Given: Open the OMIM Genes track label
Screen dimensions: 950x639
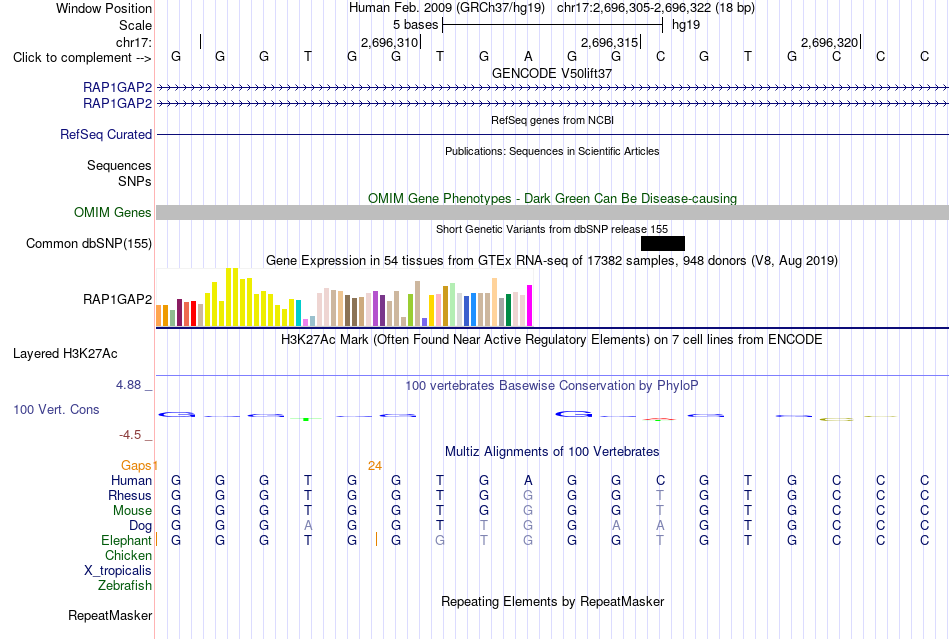Looking at the screenshot, I should 113,213.
